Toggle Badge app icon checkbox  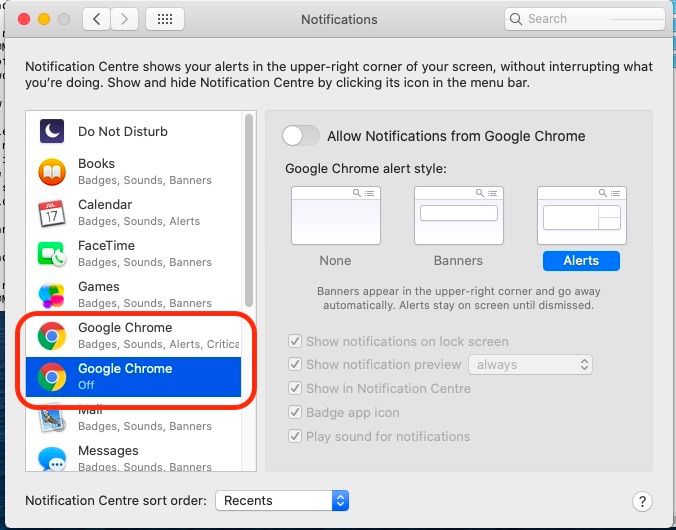coord(295,412)
